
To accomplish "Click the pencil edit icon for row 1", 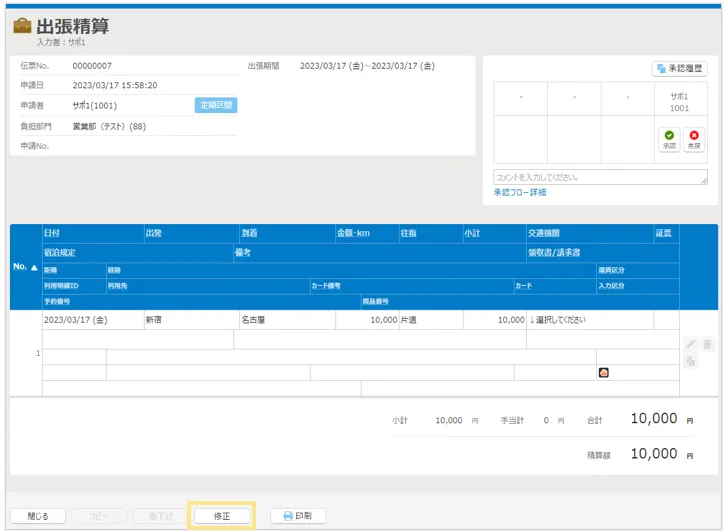I will coord(690,345).
